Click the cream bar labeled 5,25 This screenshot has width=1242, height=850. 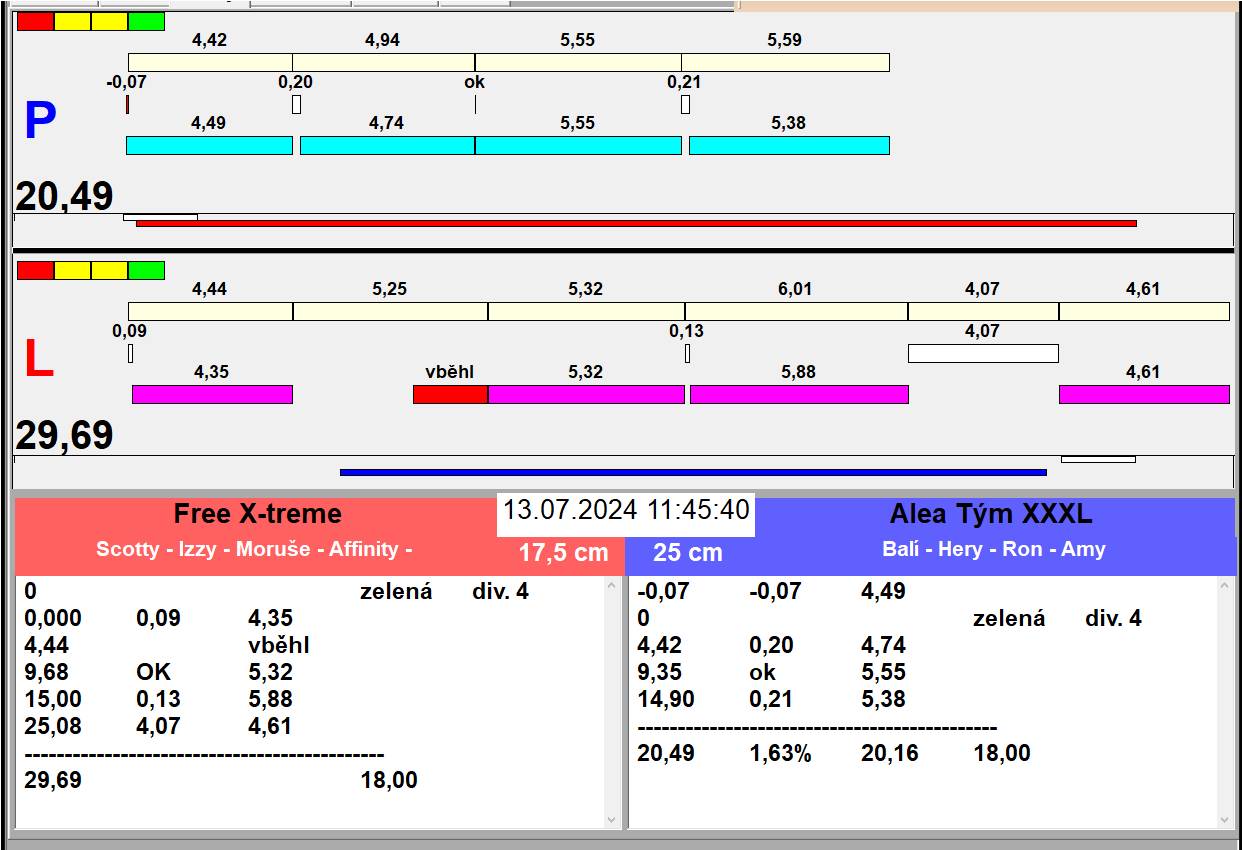tap(390, 311)
